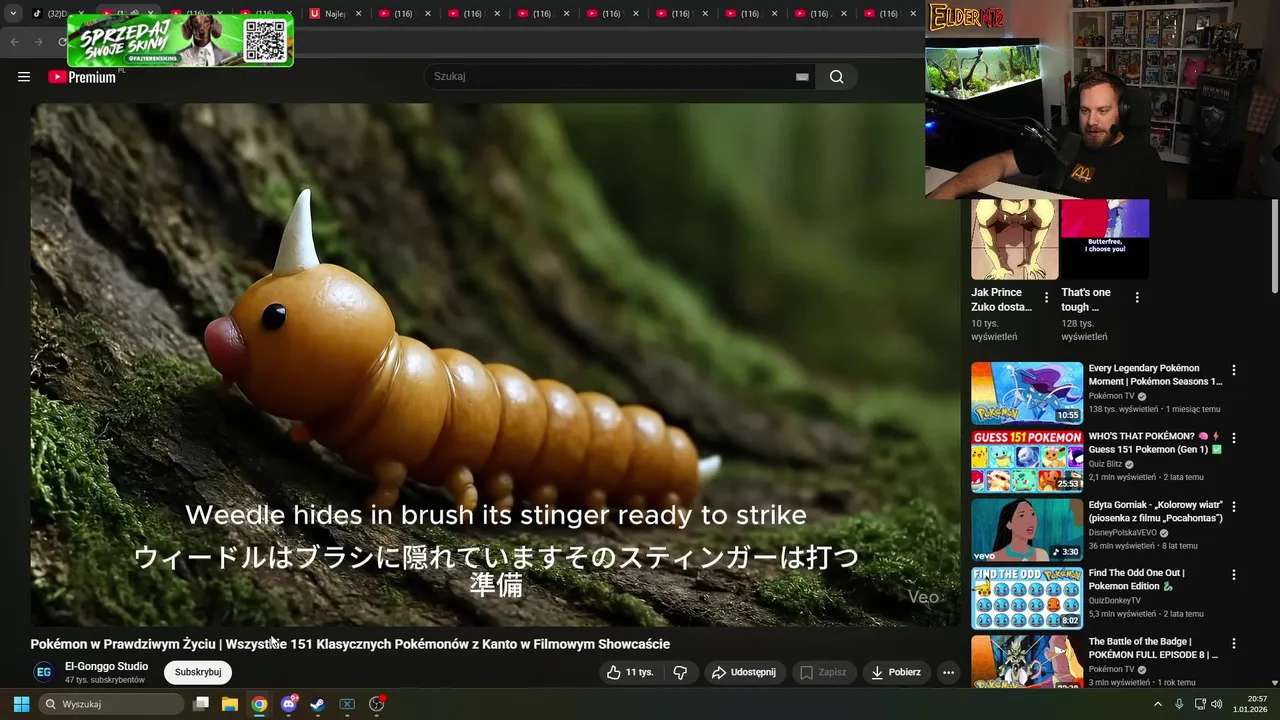Open Discord from the taskbar

(x=289, y=704)
